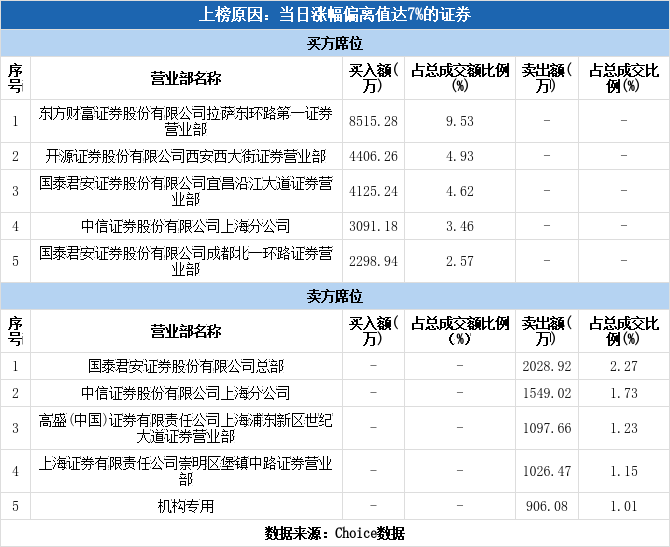
Task: Click 占总成交额比例(%) header in buyer table
Action: click(x=460, y=78)
